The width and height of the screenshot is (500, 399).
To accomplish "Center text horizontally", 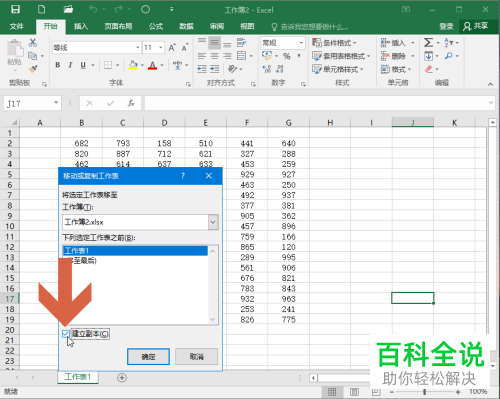I will point(214,56).
